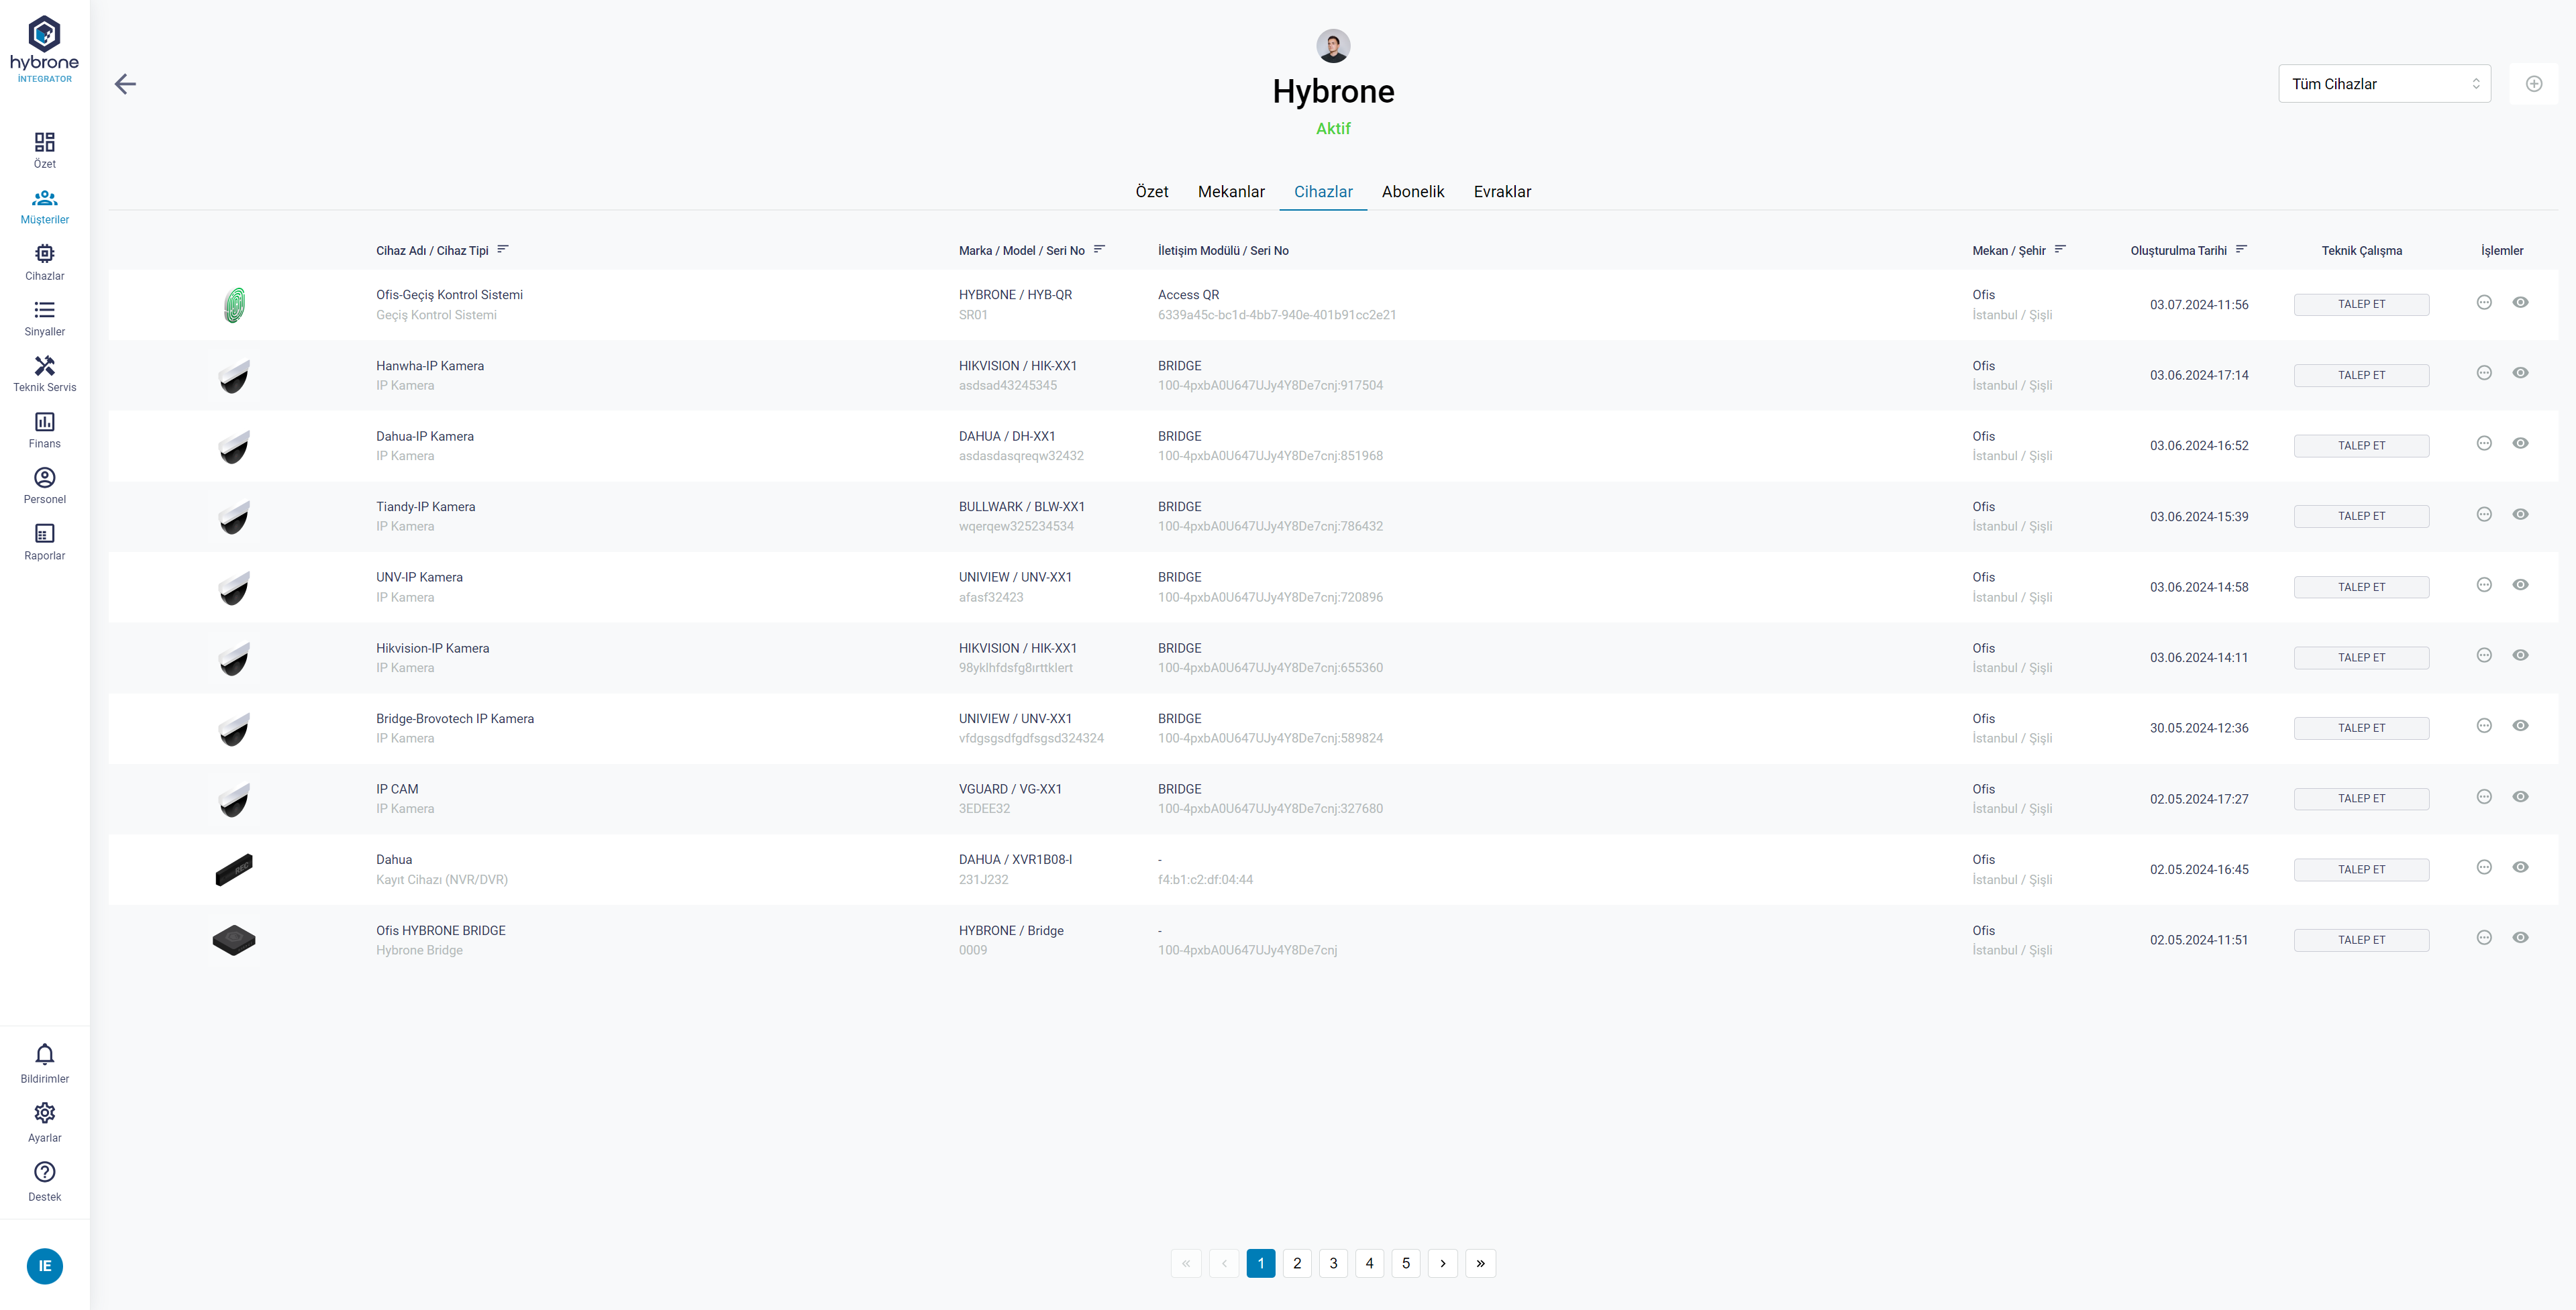Go to Sinyaller in sidebar
The height and width of the screenshot is (1310, 2576).
(44, 318)
